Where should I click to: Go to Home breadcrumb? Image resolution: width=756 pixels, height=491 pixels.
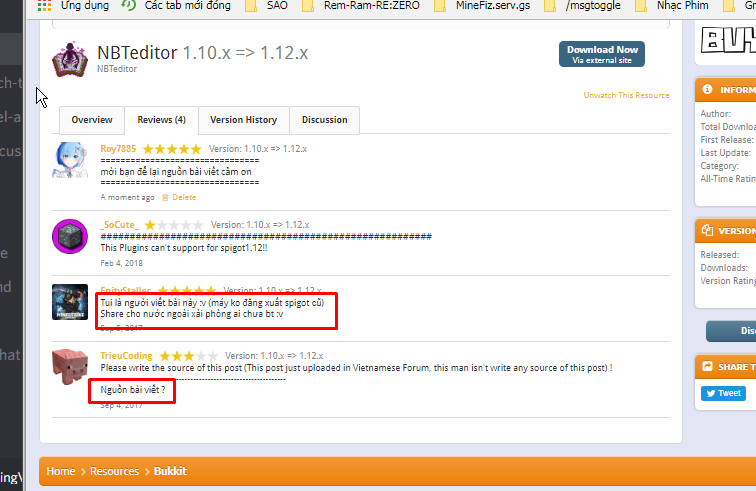pos(61,471)
